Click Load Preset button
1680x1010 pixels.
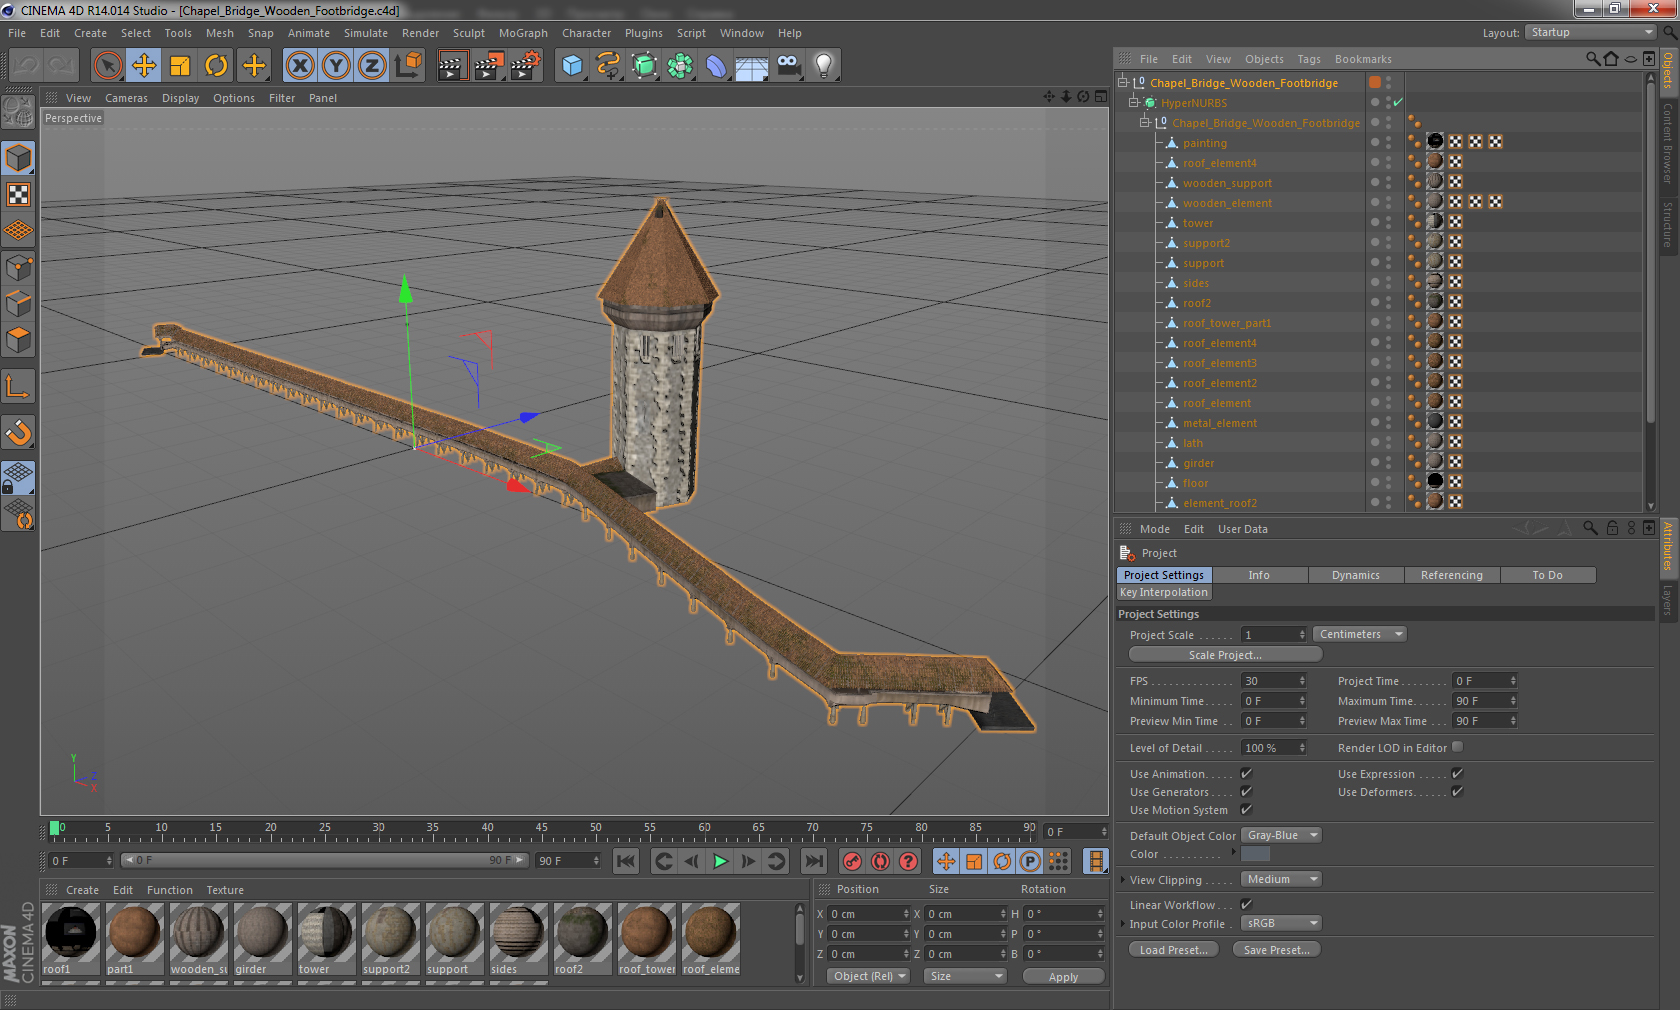[x=1174, y=950]
